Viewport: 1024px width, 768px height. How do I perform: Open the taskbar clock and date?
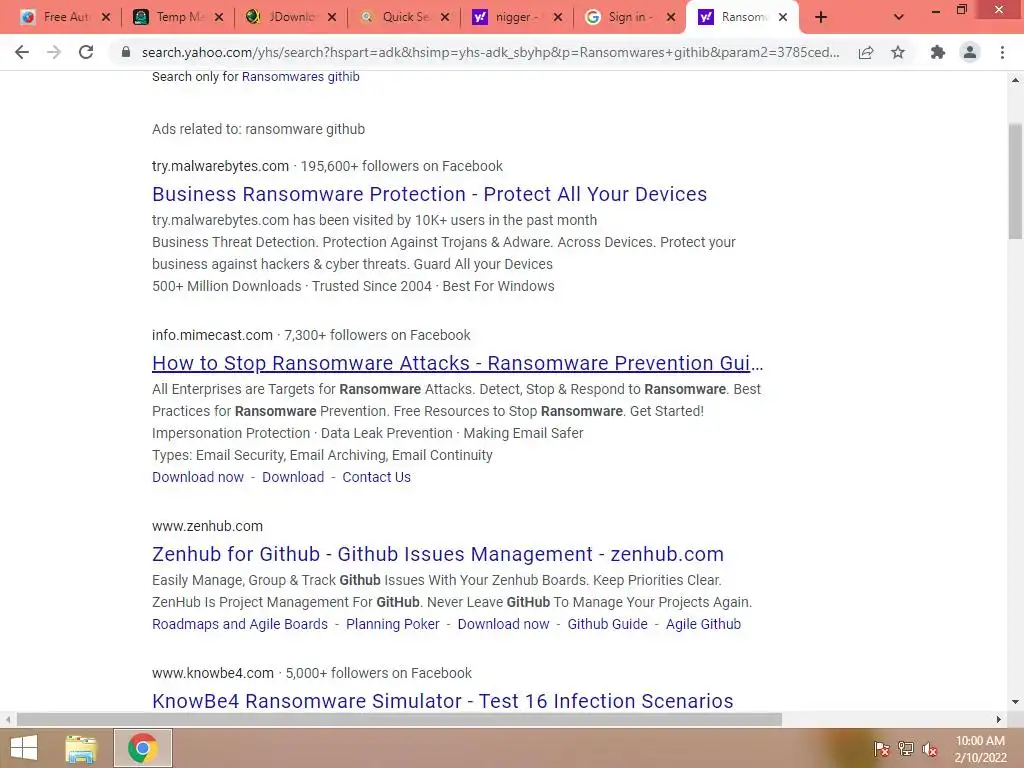coord(980,749)
